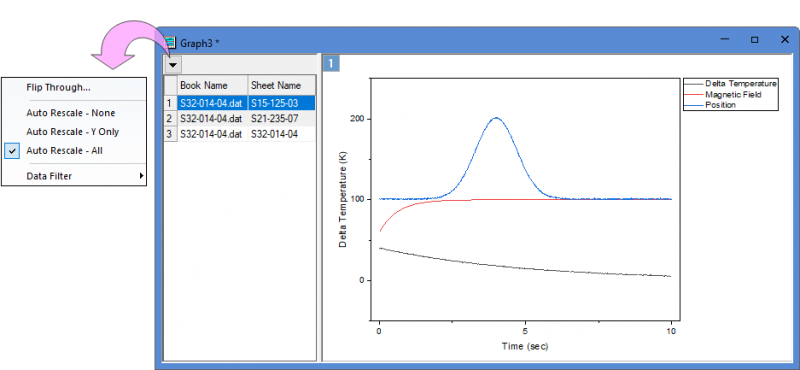Click the Delta Temperature legend entry

(x=731, y=83)
